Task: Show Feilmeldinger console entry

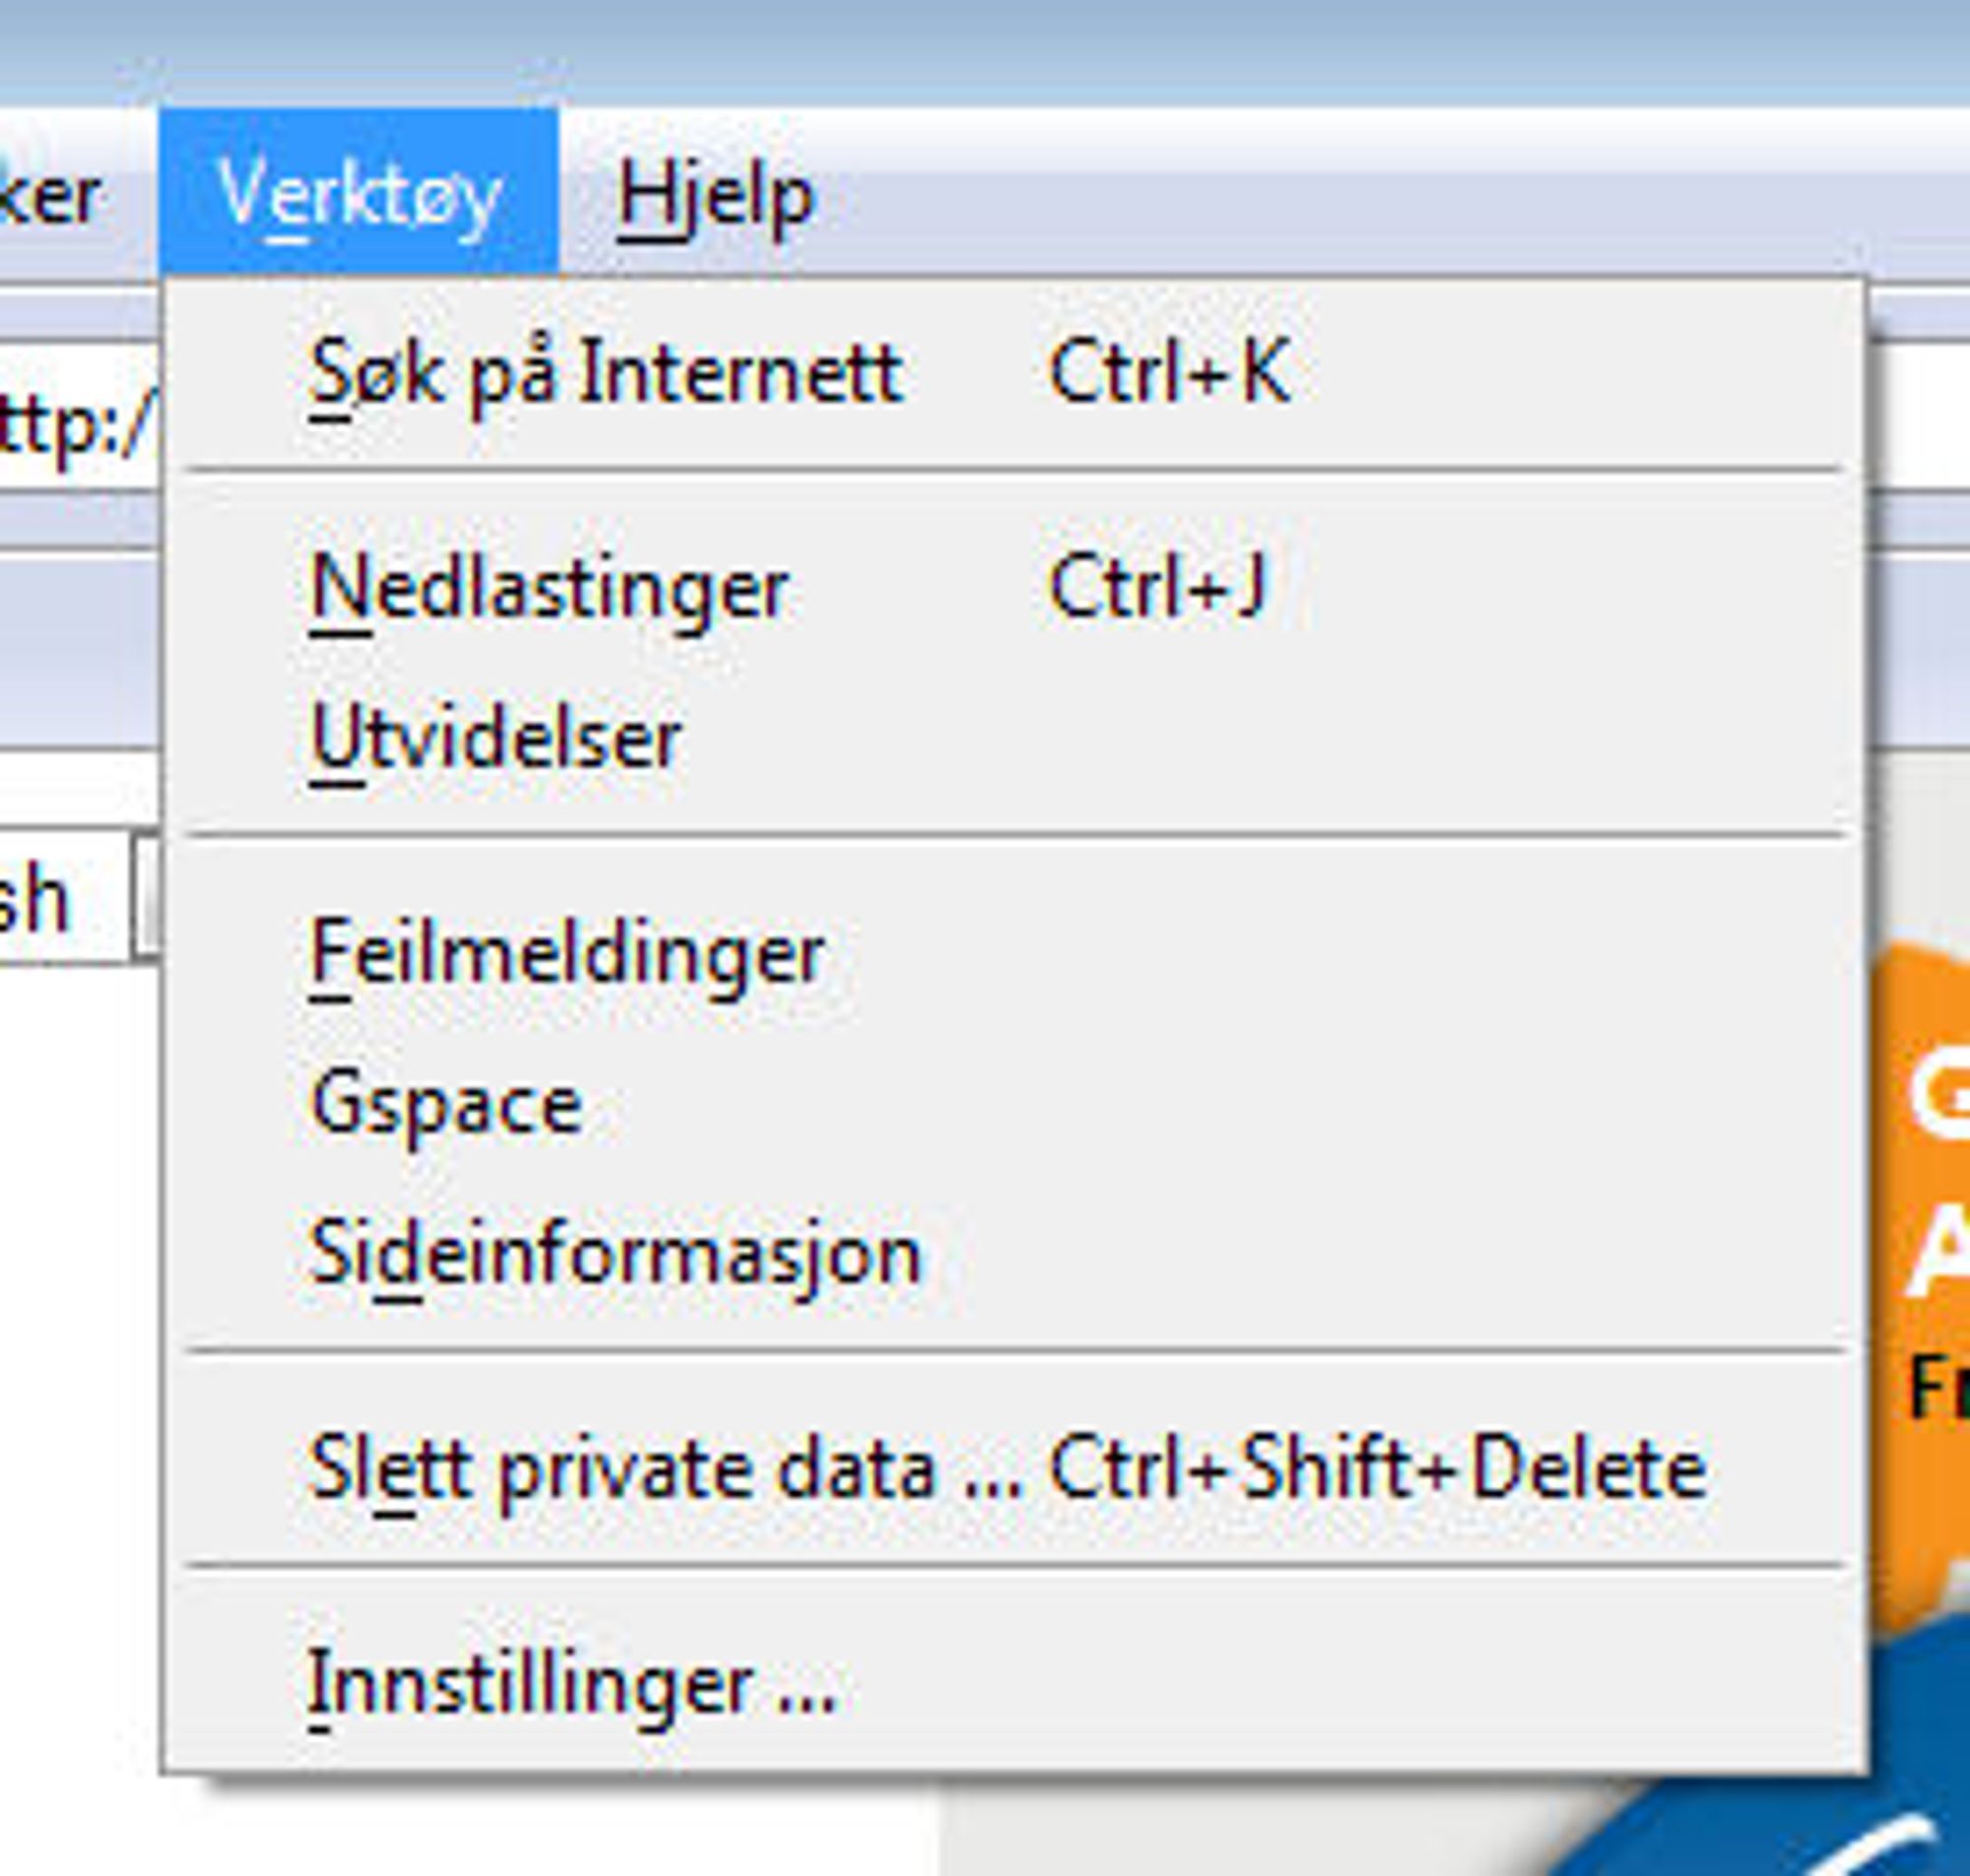Action: [x=1014, y=953]
